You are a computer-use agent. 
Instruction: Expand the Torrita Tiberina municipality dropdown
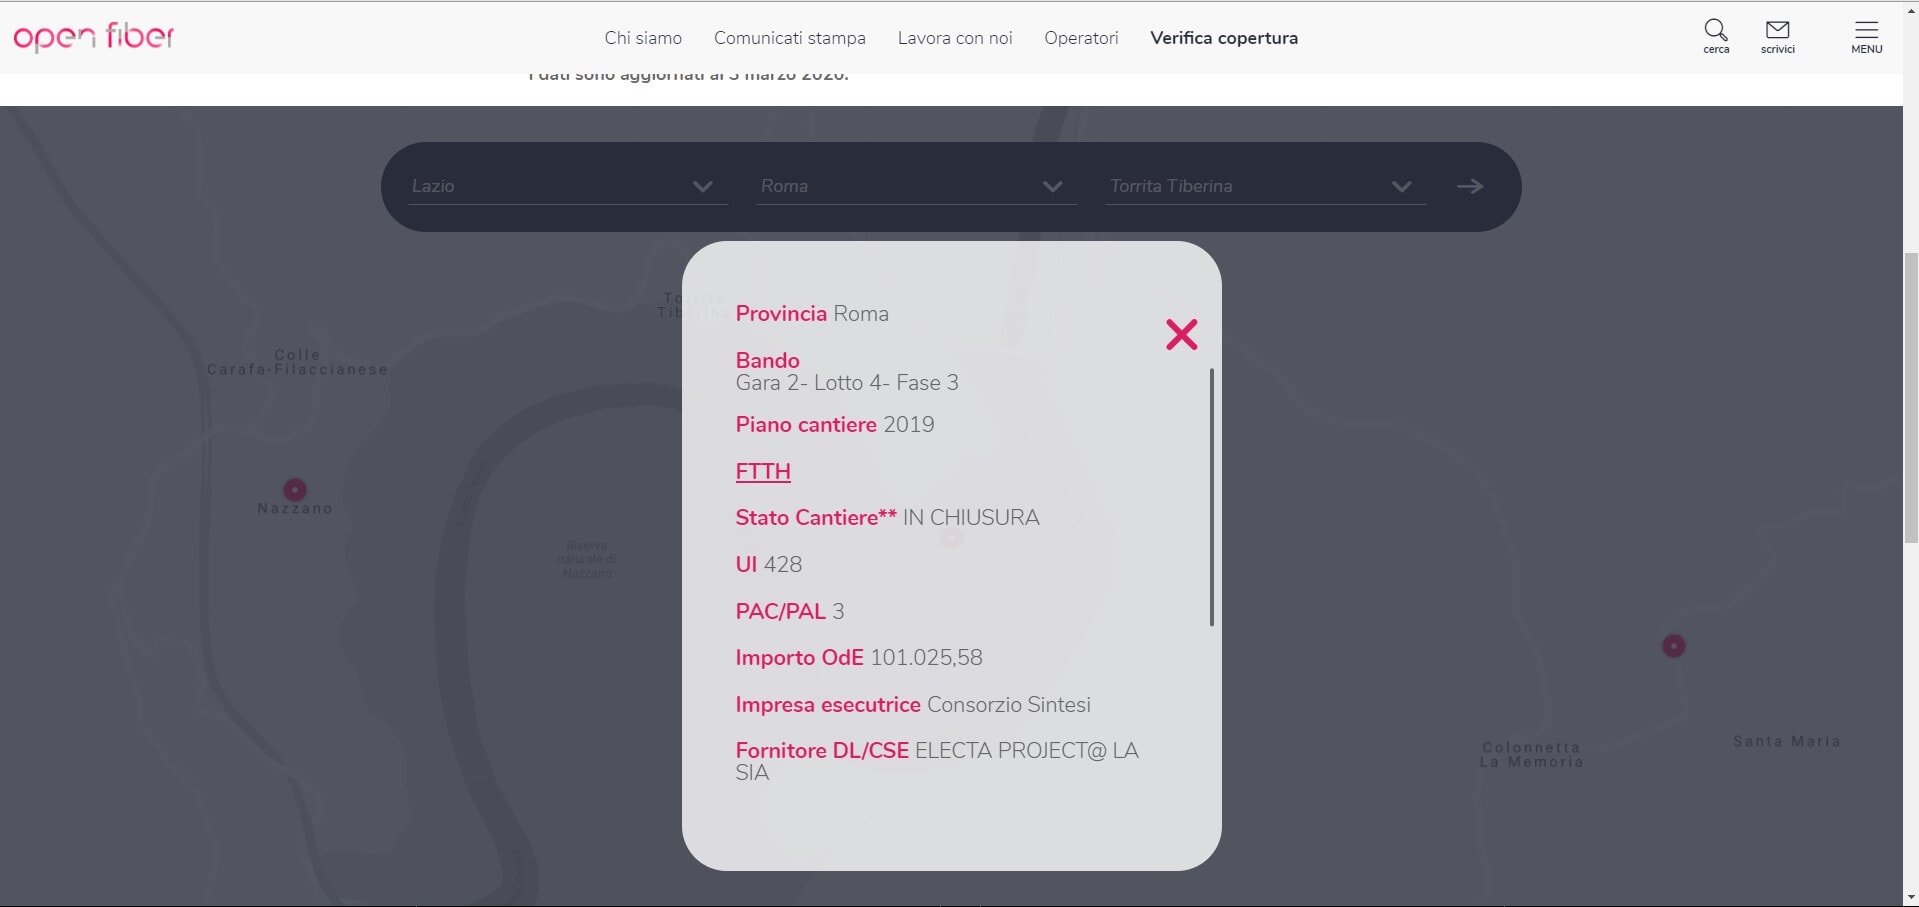pyautogui.click(x=1266, y=186)
